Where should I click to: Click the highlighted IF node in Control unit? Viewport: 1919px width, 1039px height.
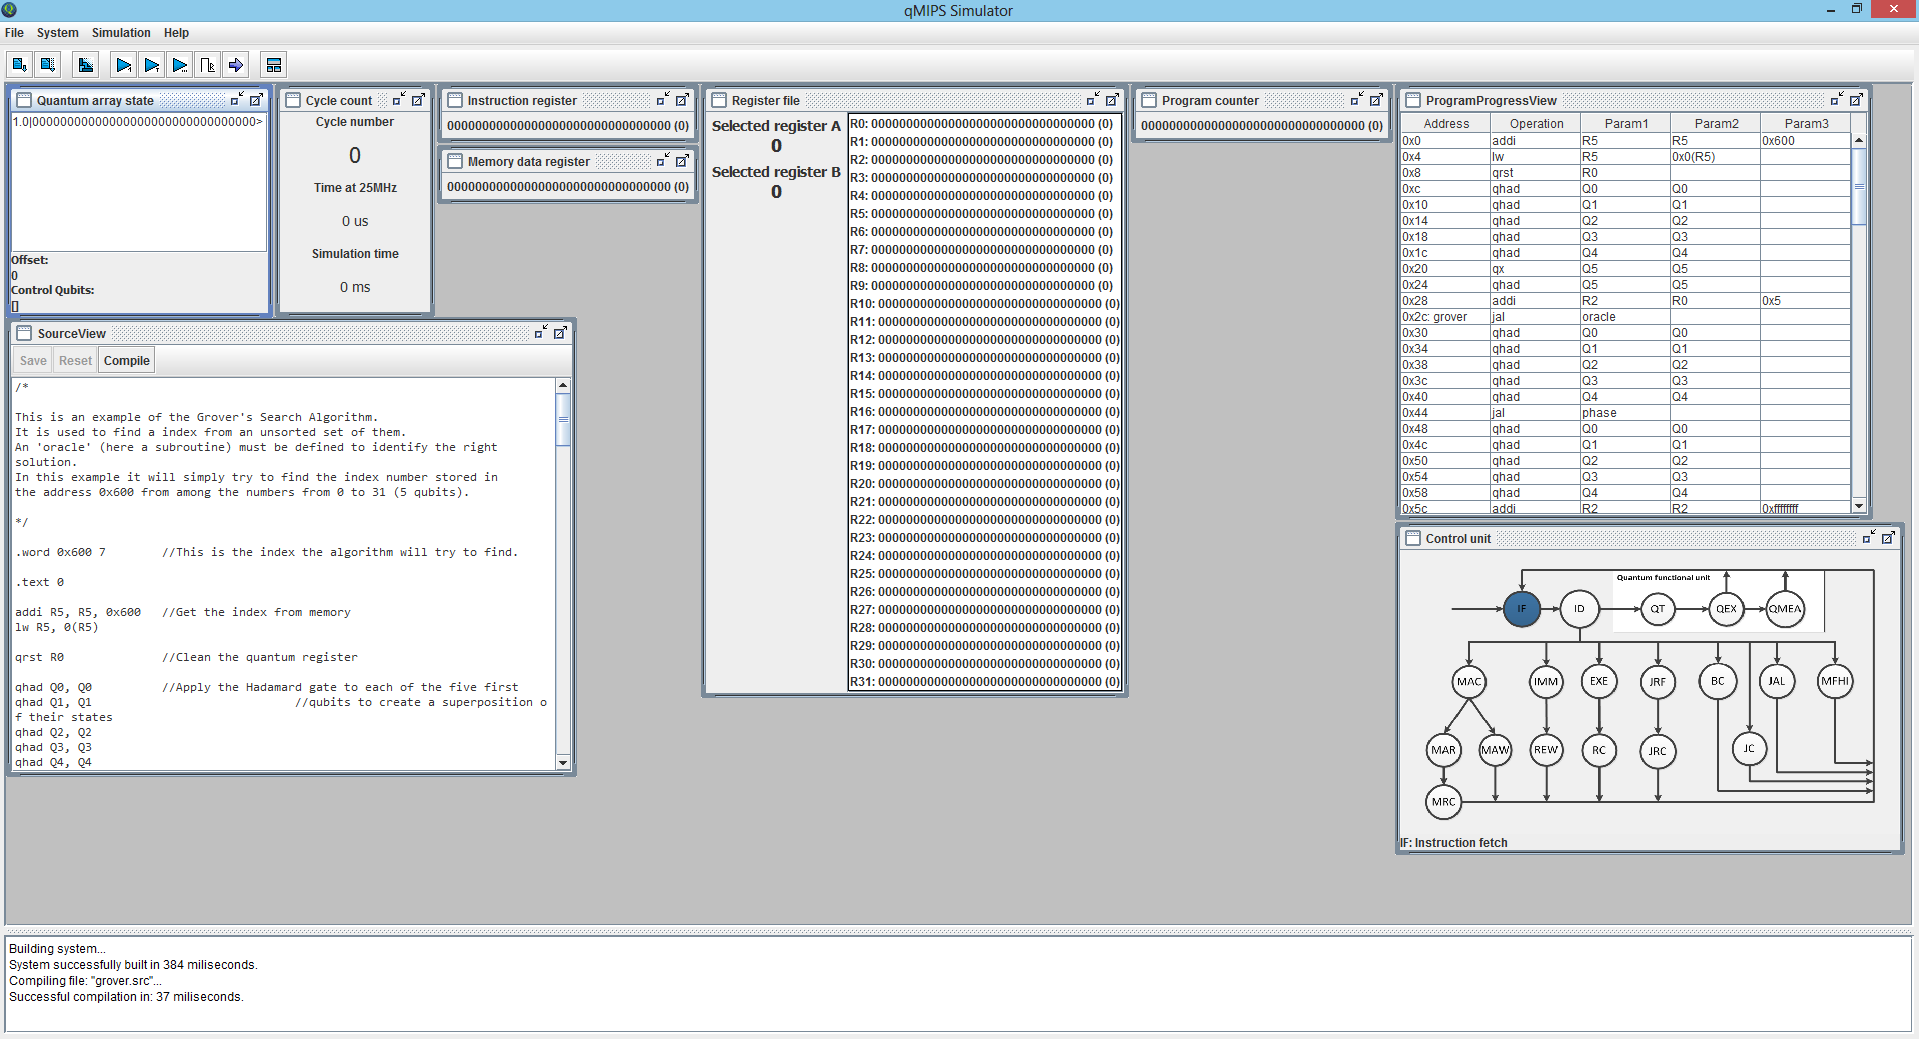point(1521,608)
